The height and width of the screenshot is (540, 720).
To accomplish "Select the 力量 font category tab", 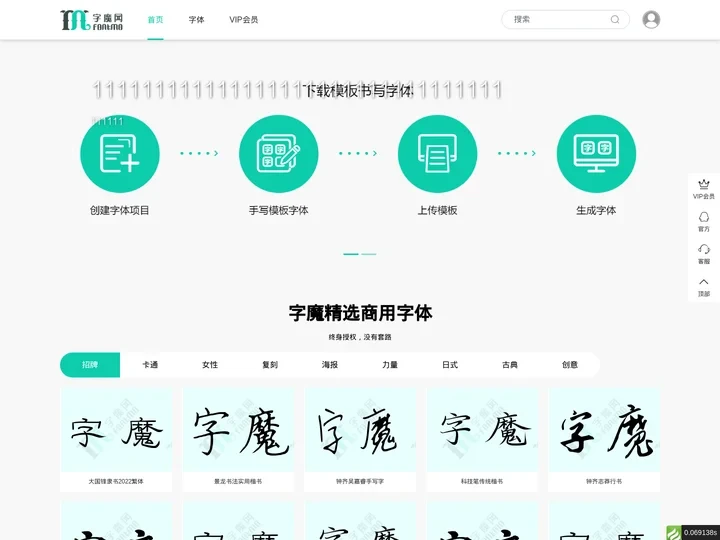I will point(390,365).
